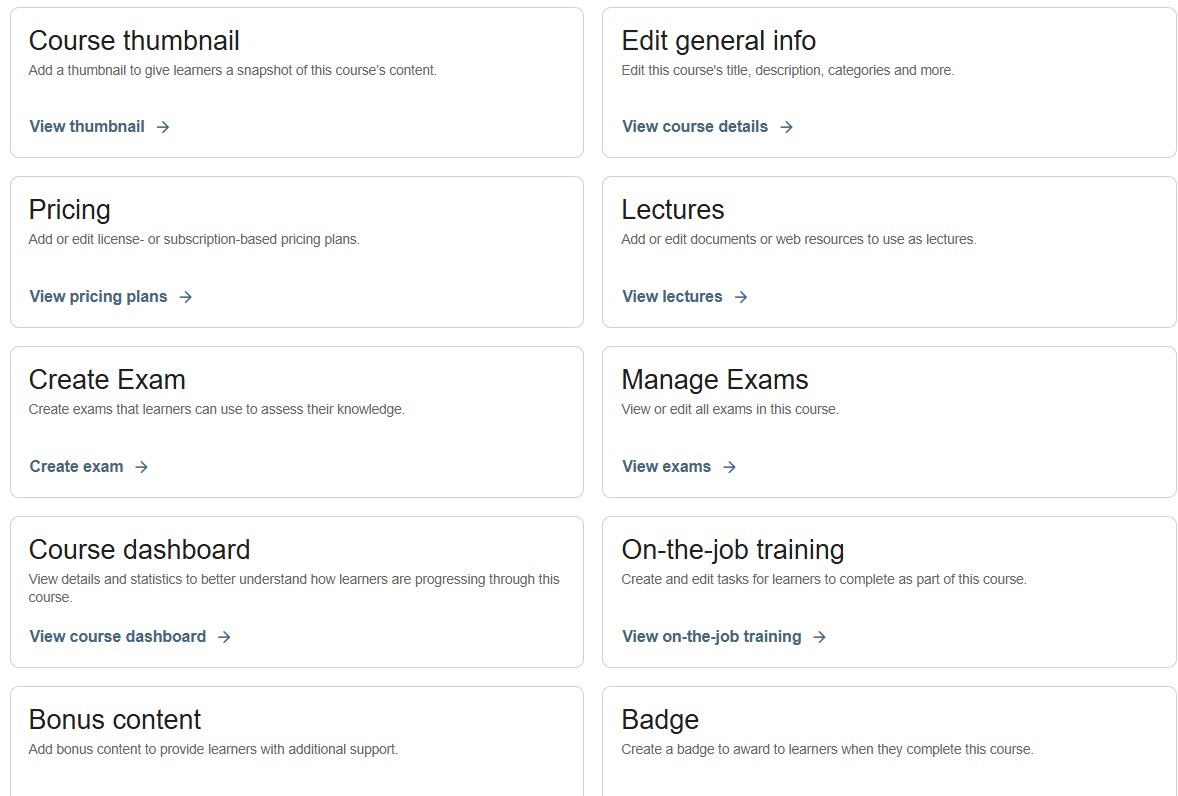Go to View pricing plans
1178x796 pixels.
tap(98, 297)
